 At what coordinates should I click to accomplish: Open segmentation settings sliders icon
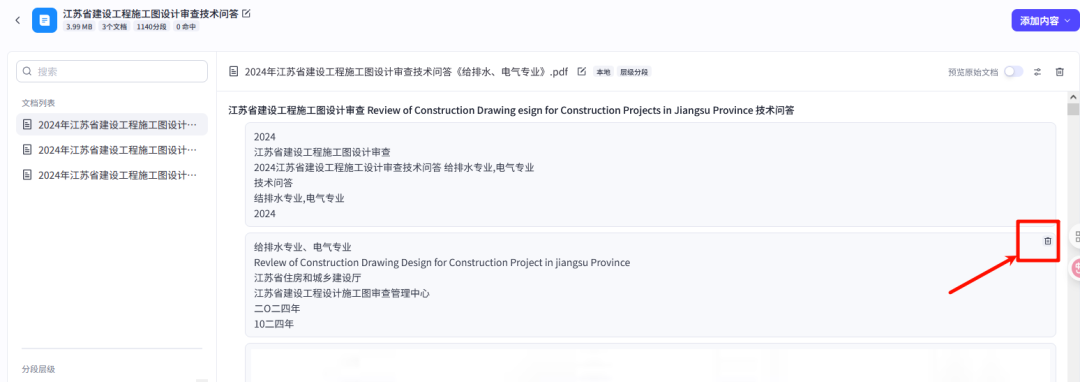(x=1037, y=72)
